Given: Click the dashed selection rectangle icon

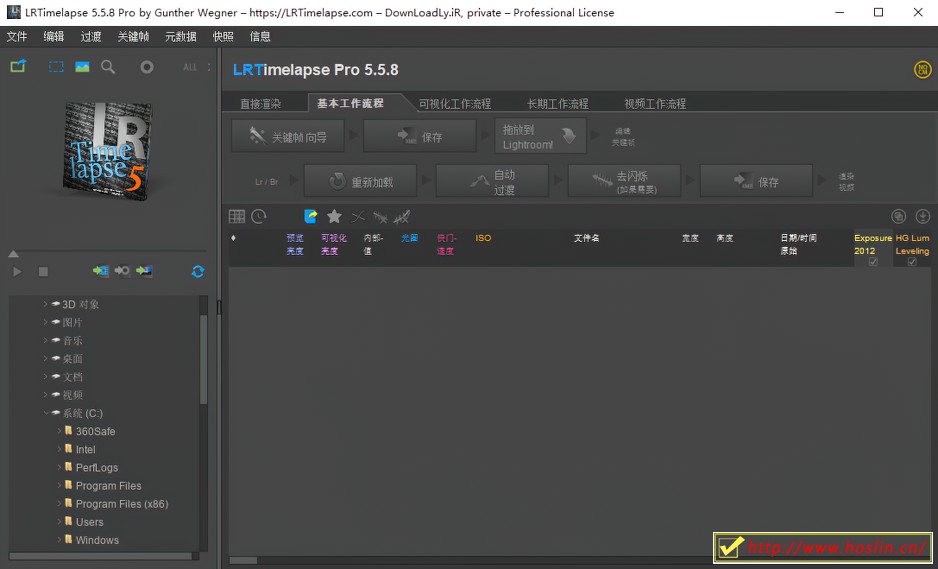Looking at the screenshot, I should pyautogui.click(x=56, y=67).
